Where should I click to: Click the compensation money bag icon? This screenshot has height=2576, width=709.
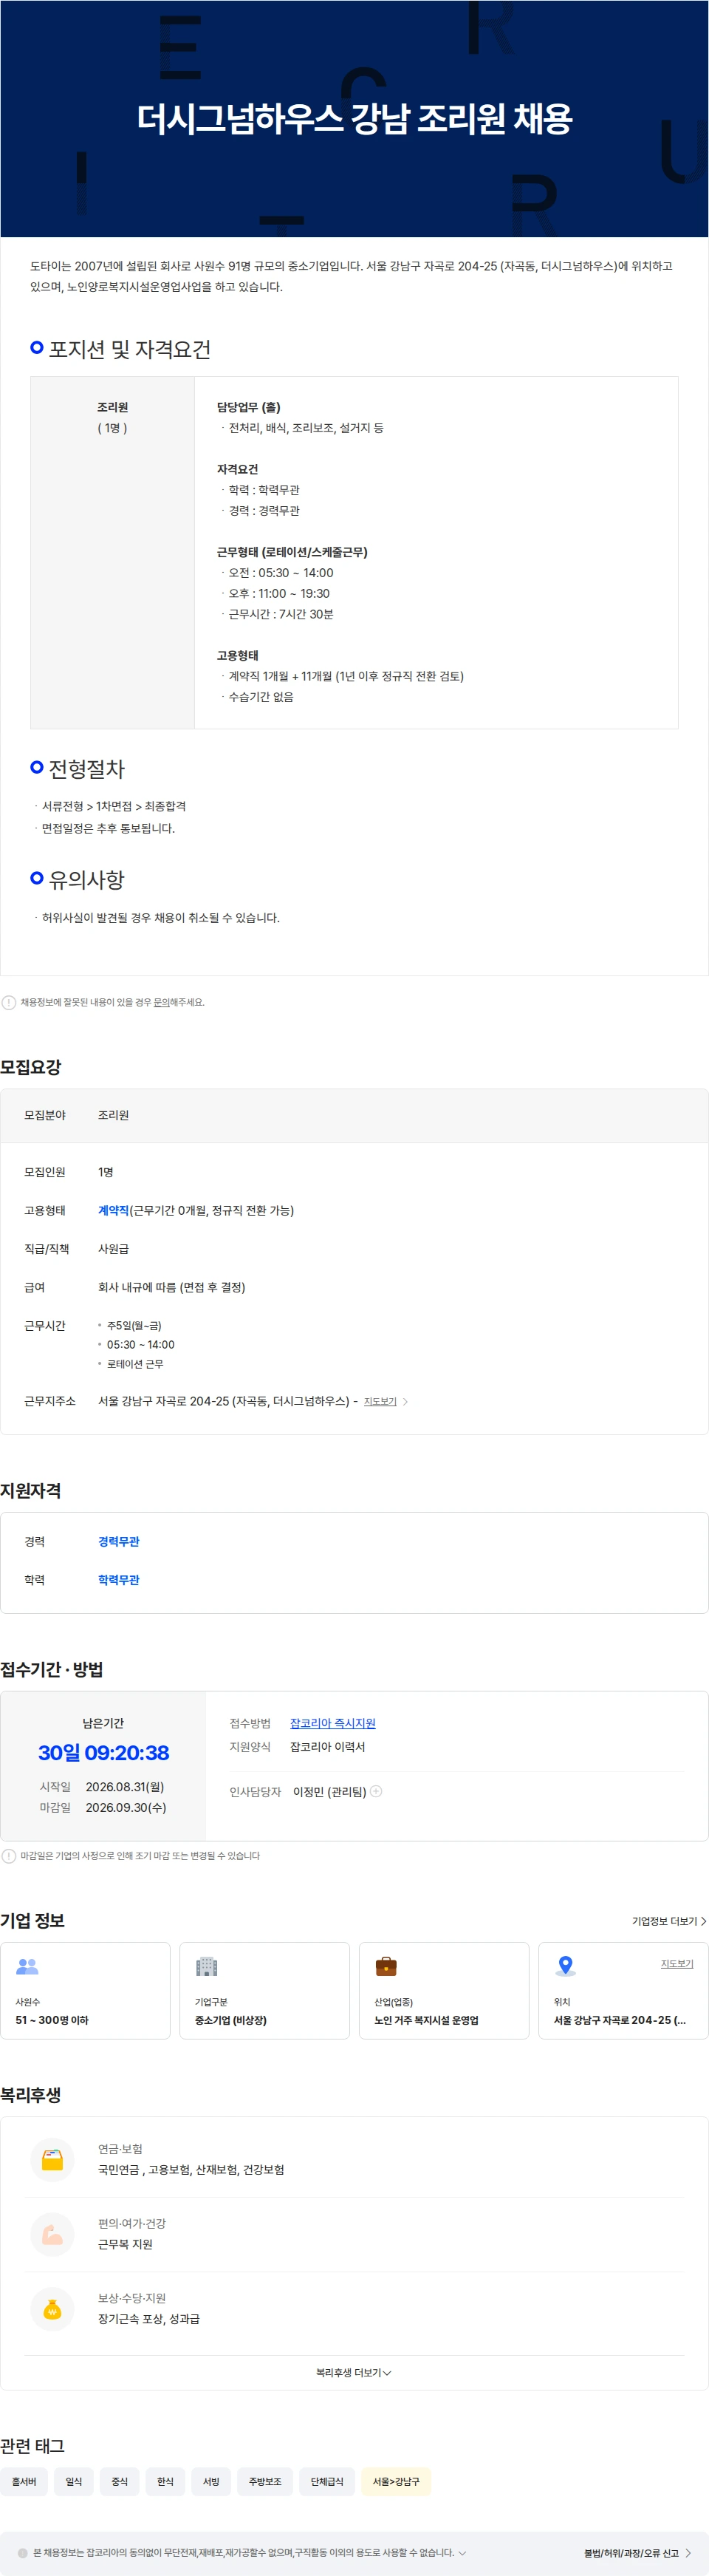click(52, 2309)
